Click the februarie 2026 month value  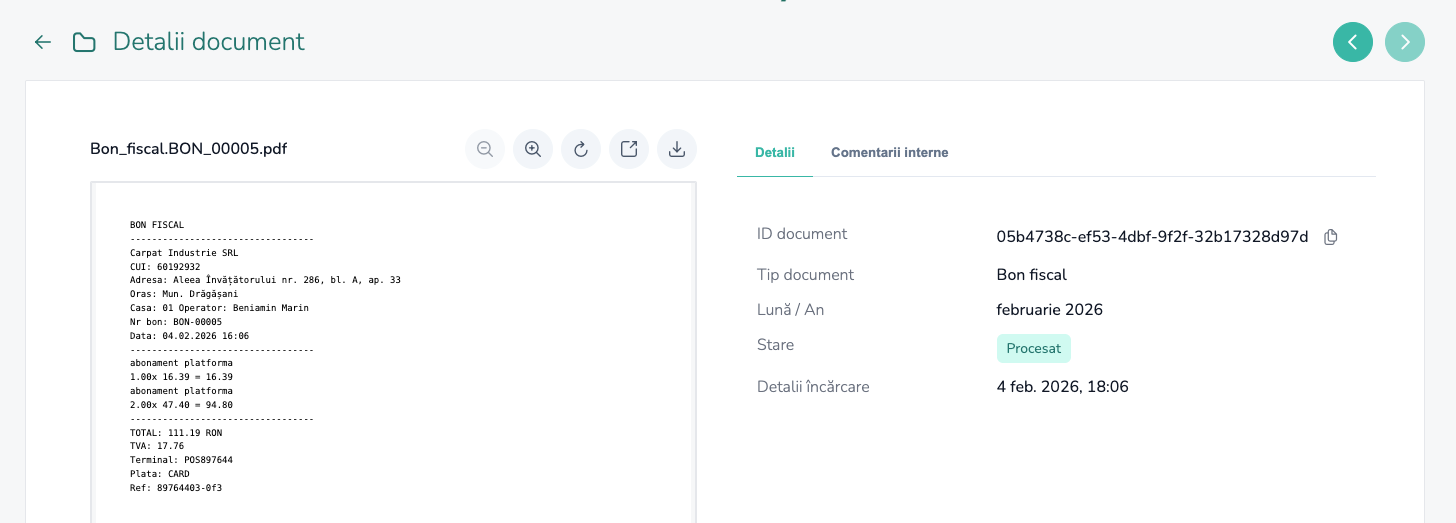point(1049,310)
